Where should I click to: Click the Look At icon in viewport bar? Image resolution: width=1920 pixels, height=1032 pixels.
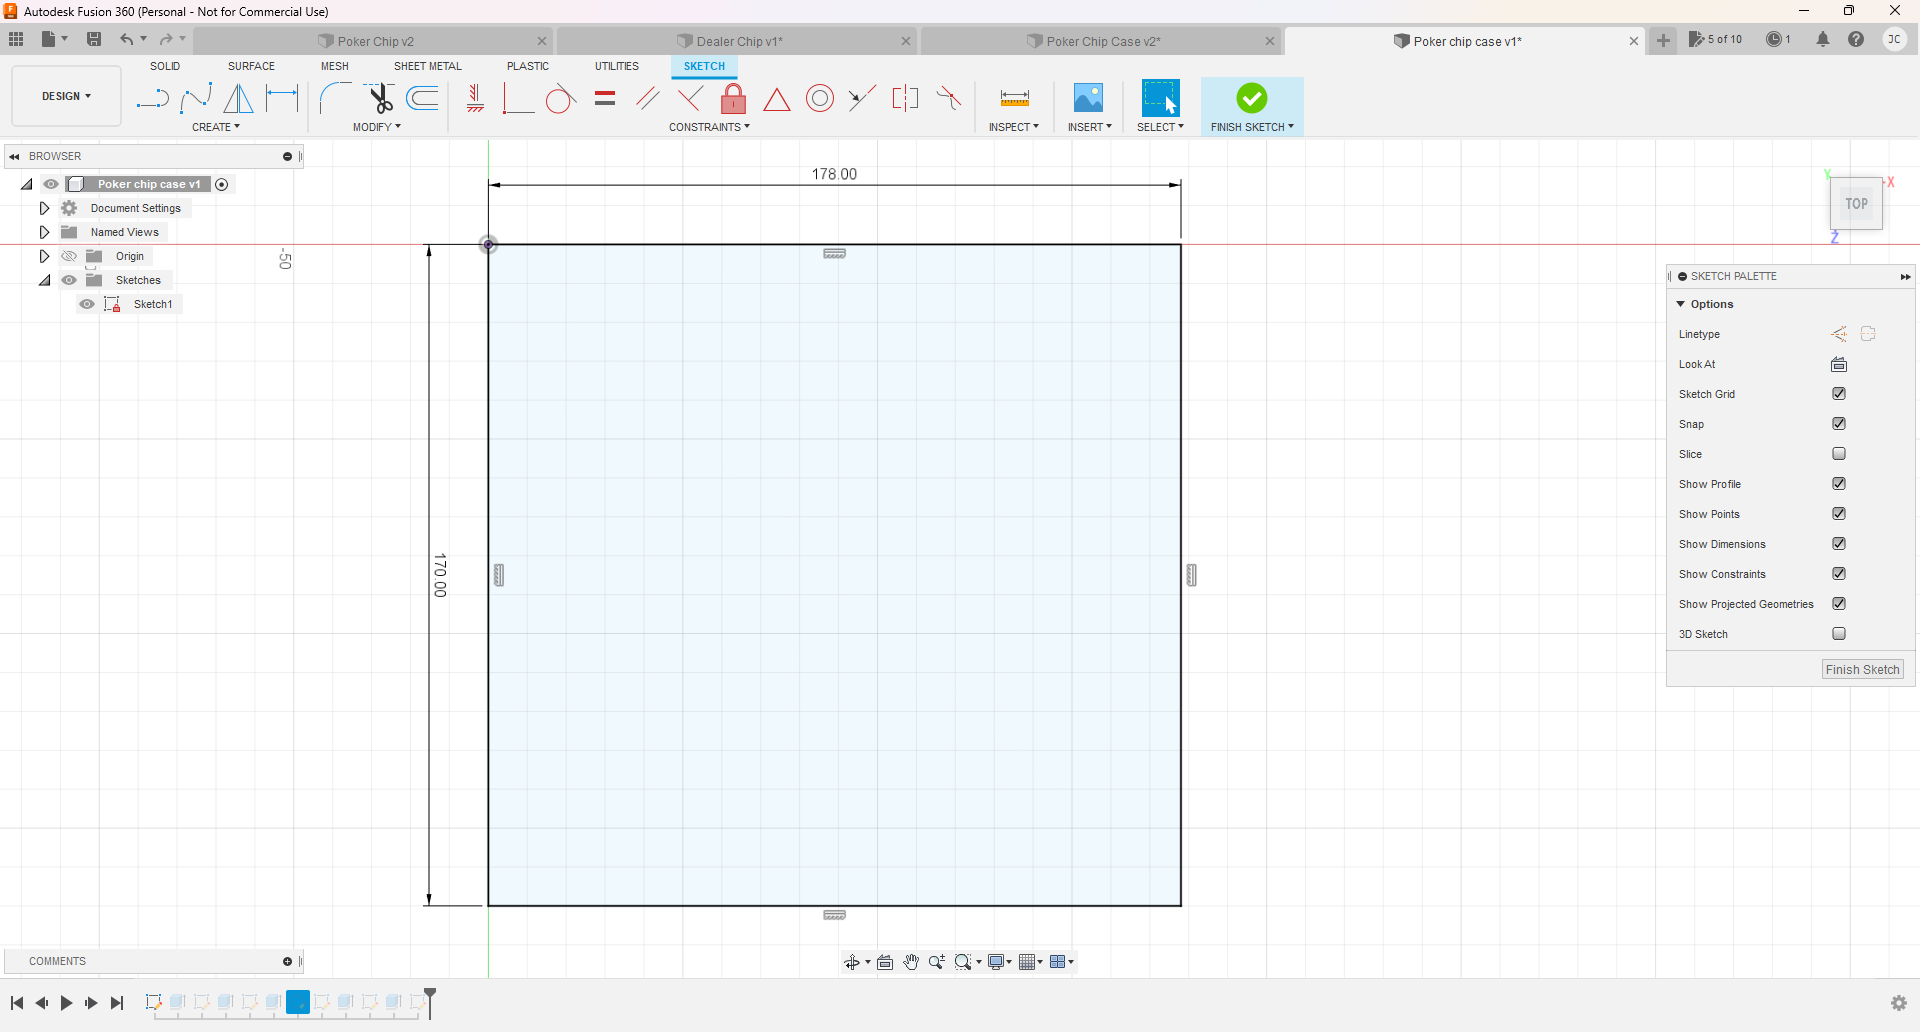tap(885, 962)
